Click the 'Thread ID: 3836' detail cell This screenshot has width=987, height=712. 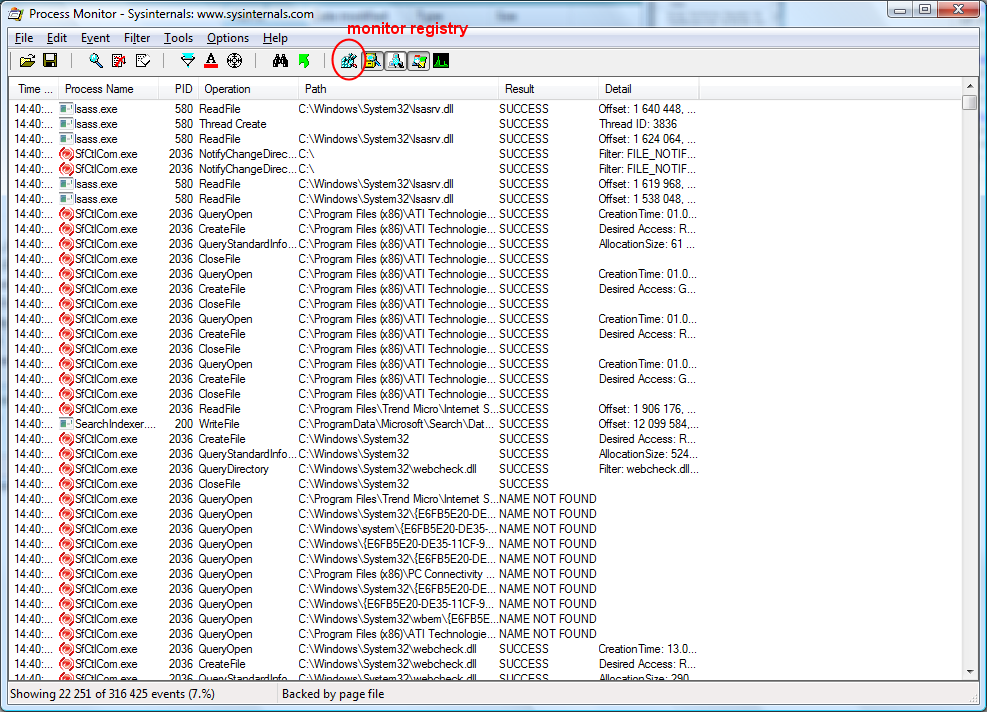point(638,124)
